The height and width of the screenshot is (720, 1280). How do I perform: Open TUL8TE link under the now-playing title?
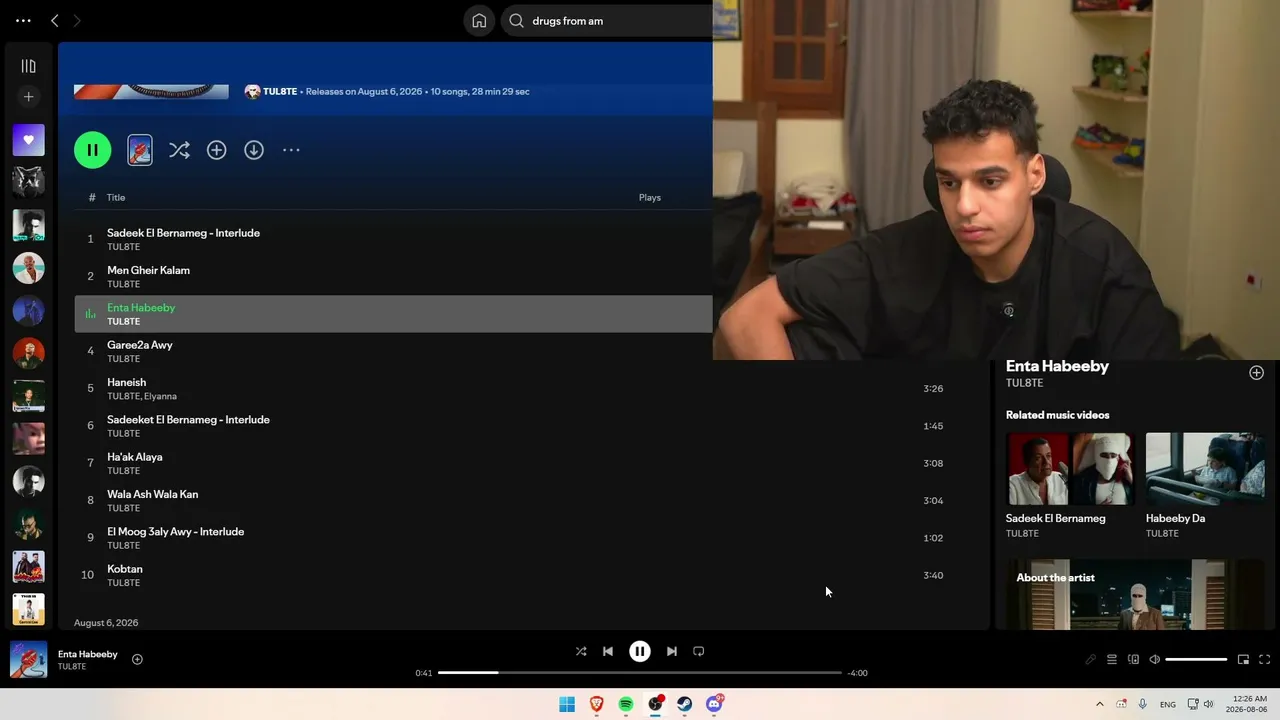click(72, 667)
